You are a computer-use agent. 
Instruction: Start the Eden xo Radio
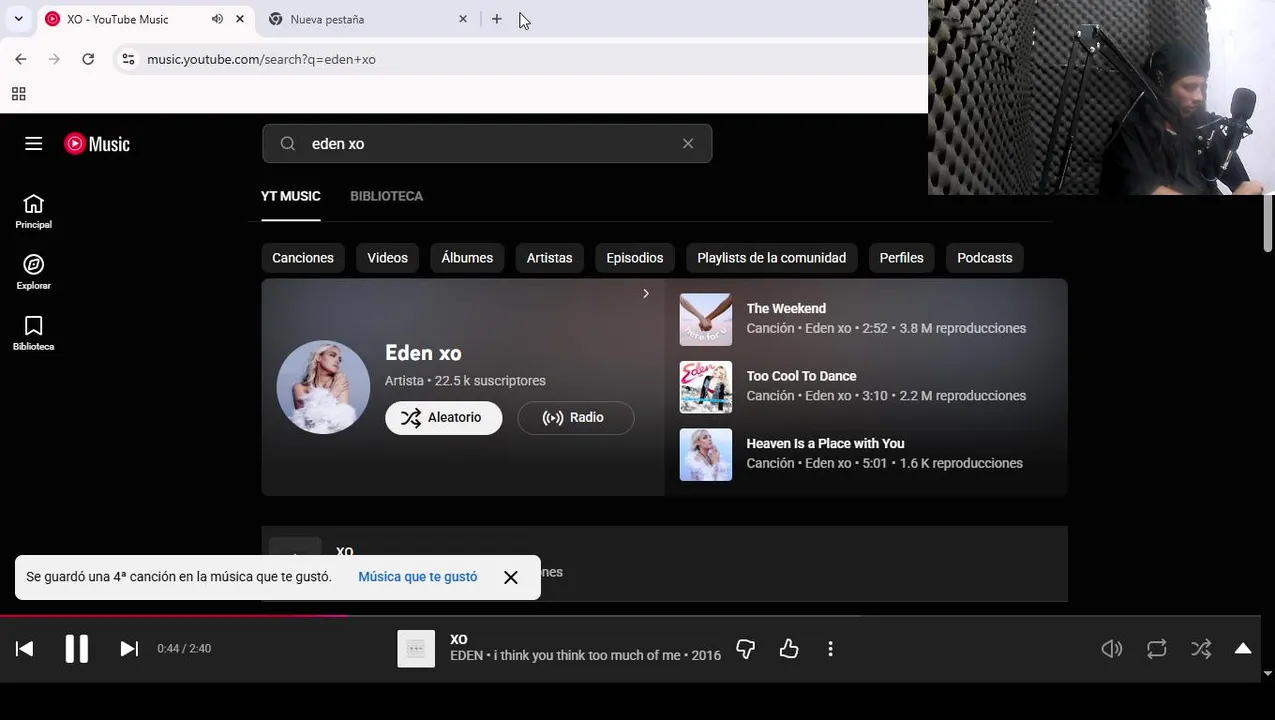click(575, 417)
